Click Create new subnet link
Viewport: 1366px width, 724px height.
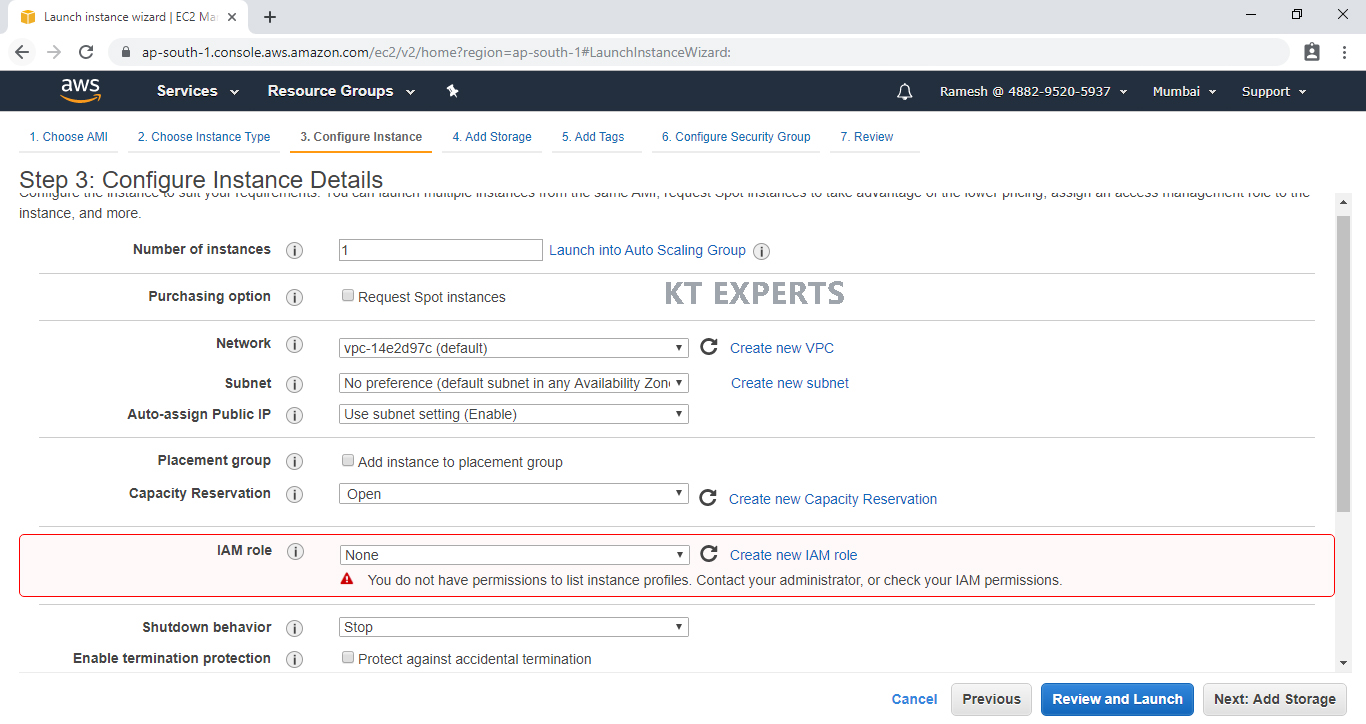[790, 383]
